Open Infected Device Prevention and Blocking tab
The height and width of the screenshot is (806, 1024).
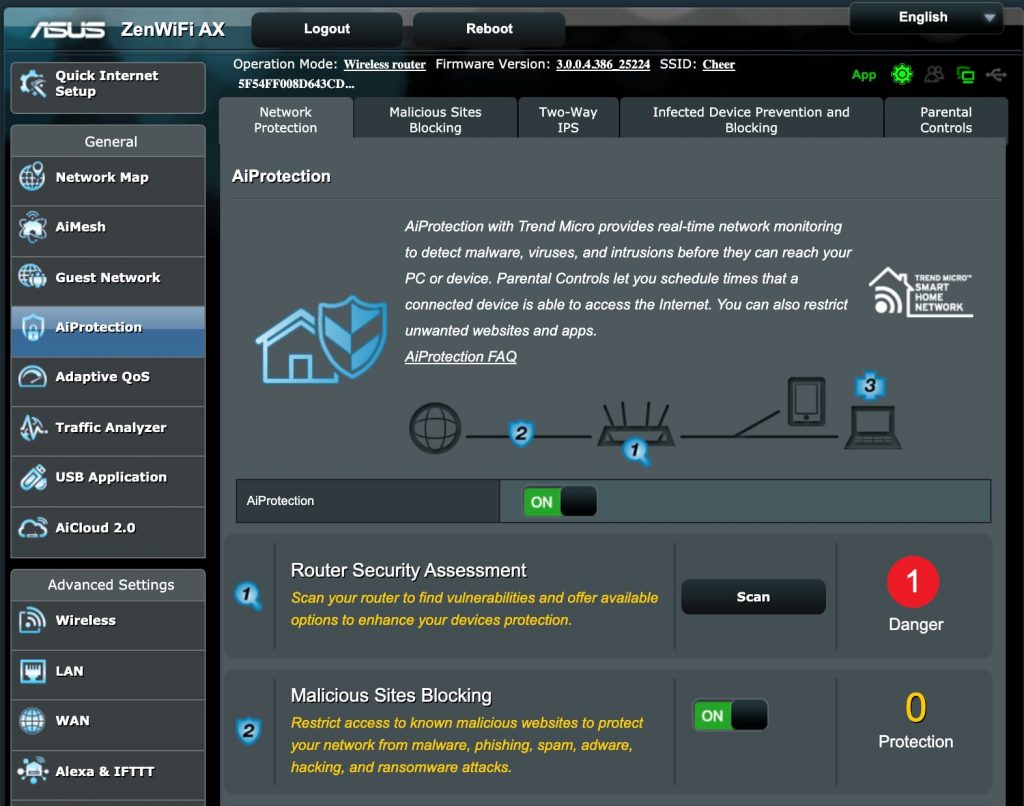(x=751, y=120)
